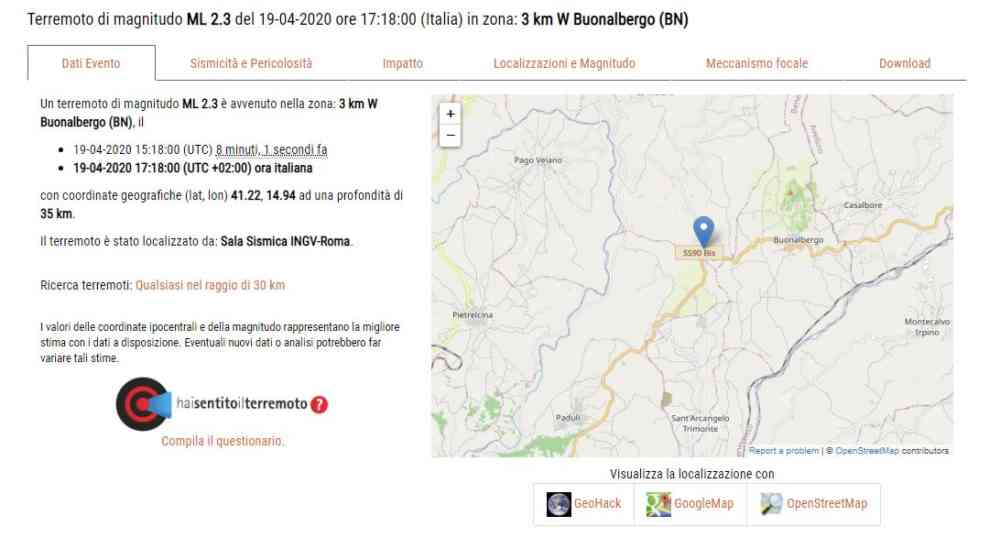Click Buonalbergo town label on map
The height and width of the screenshot is (538, 1000).
coord(798,240)
